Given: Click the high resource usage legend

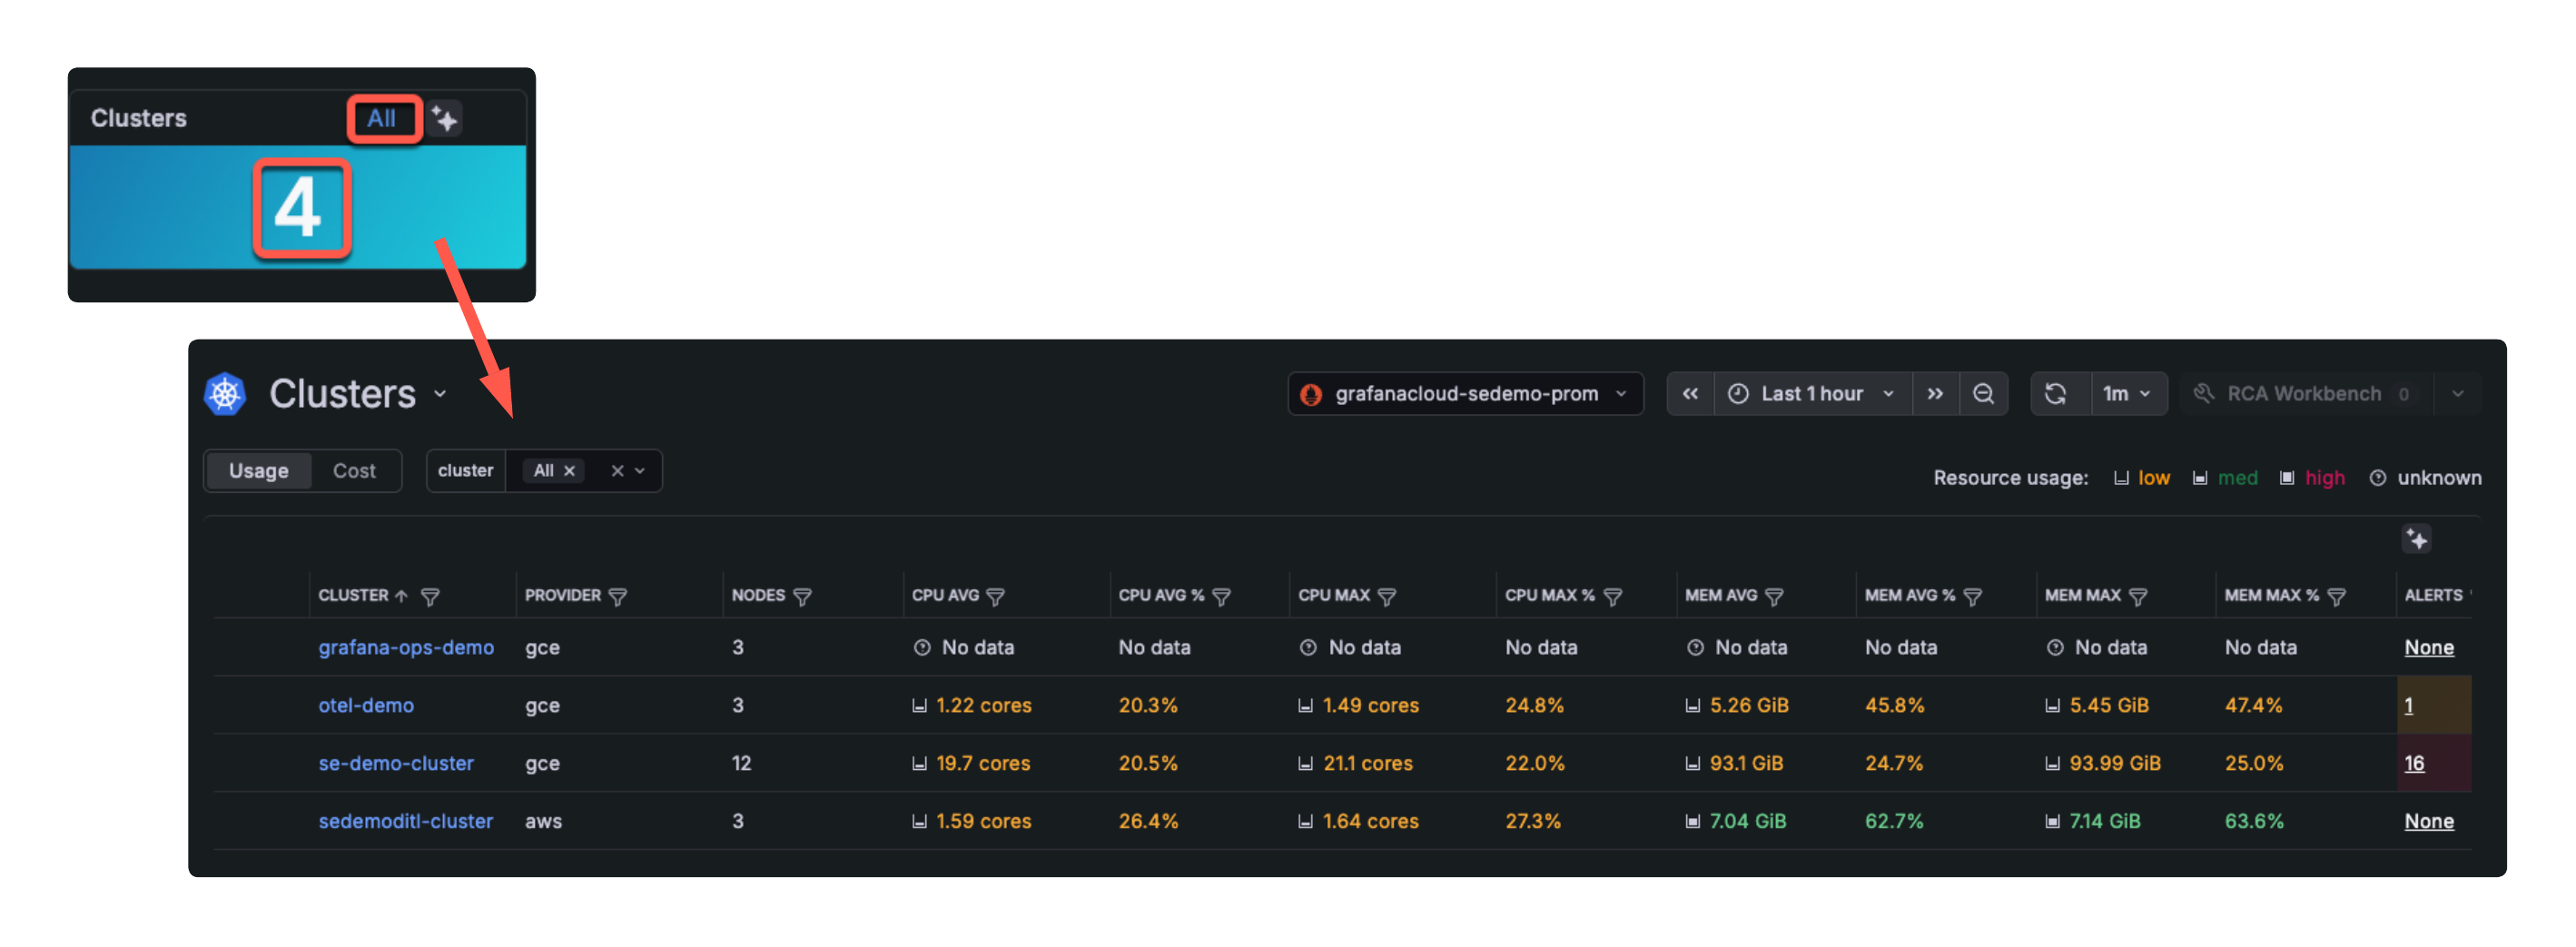Looking at the screenshot, I should pyautogui.click(x=2312, y=478).
